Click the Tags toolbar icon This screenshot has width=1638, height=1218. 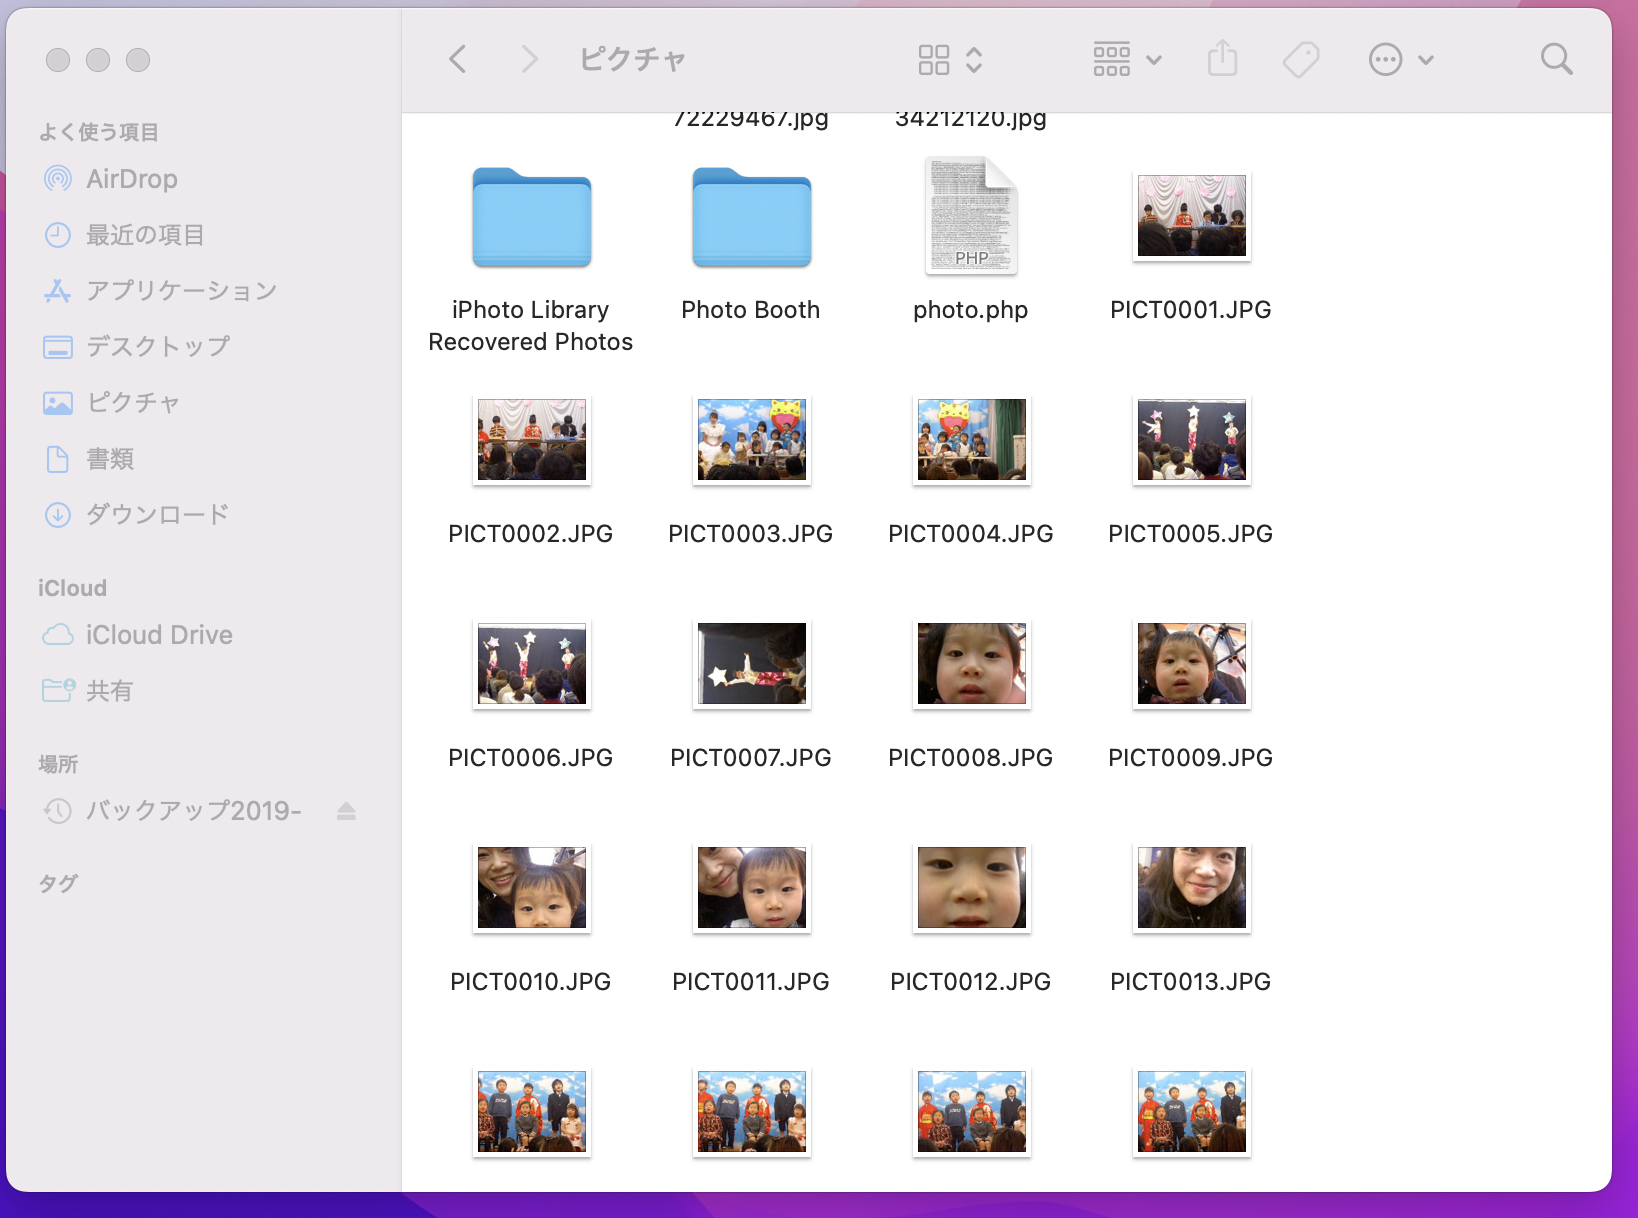(1300, 60)
